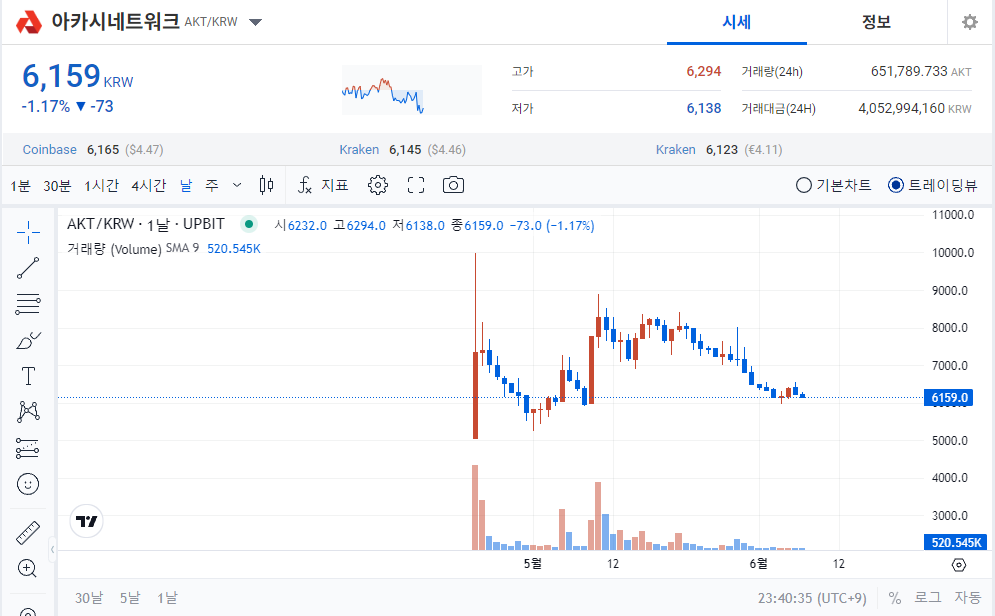This screenshot has width=995, height=616.
Task: Open the forecasting and position tools
Action: pyautogui.click(x=28, y=448)
